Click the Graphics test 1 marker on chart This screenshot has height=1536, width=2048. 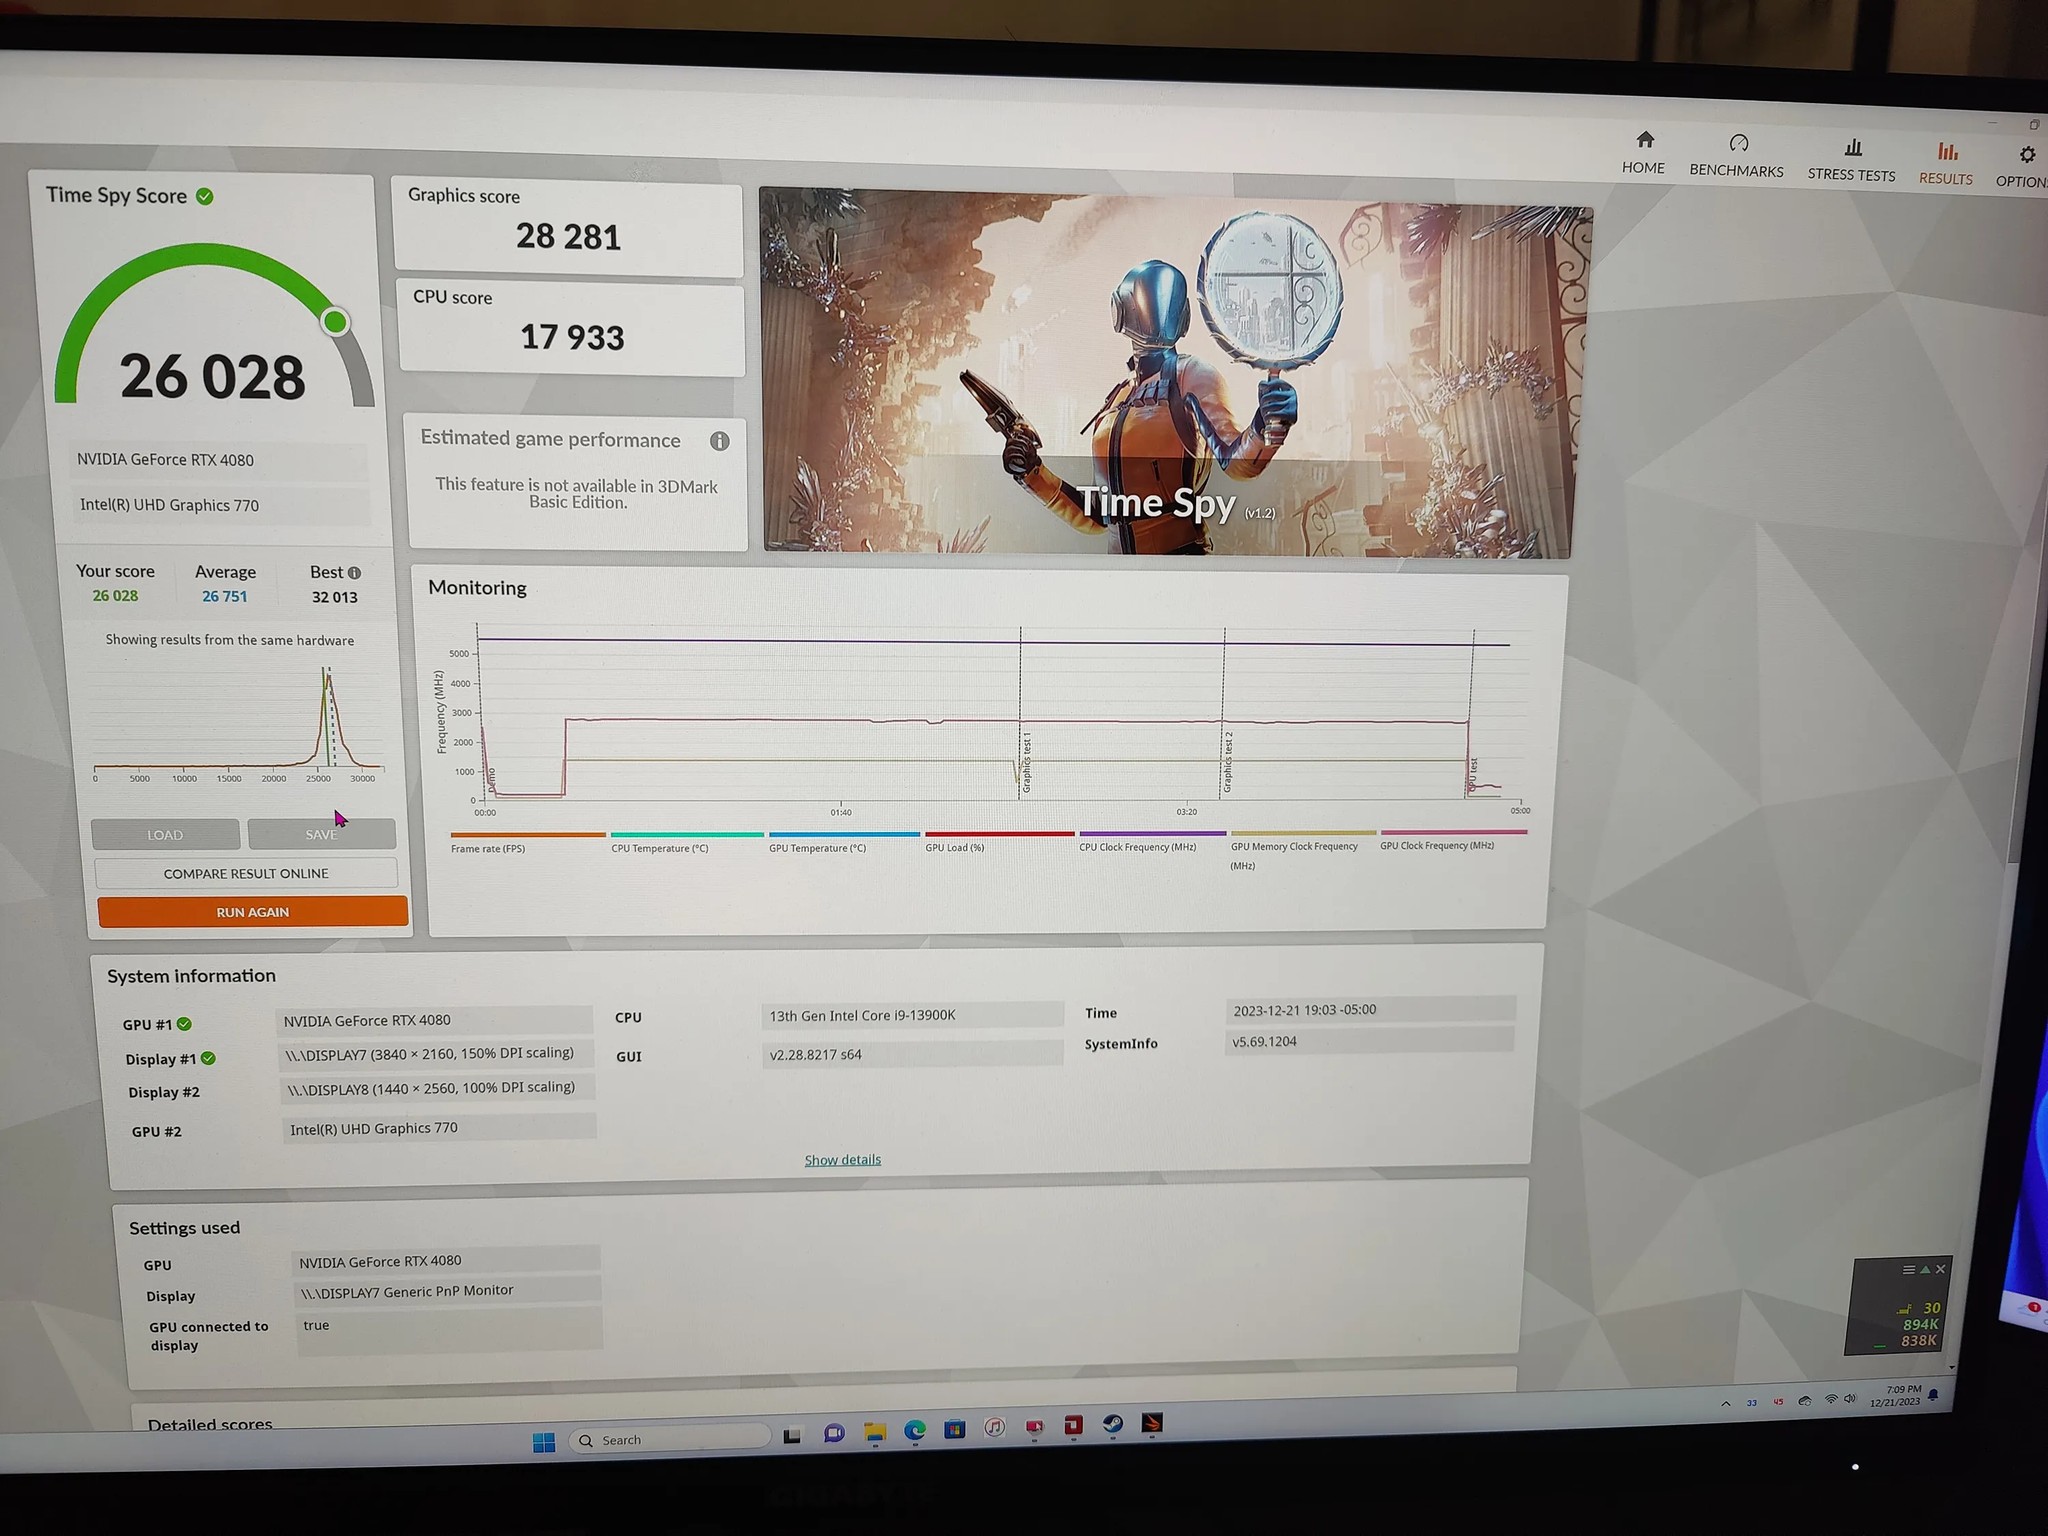1027,762
